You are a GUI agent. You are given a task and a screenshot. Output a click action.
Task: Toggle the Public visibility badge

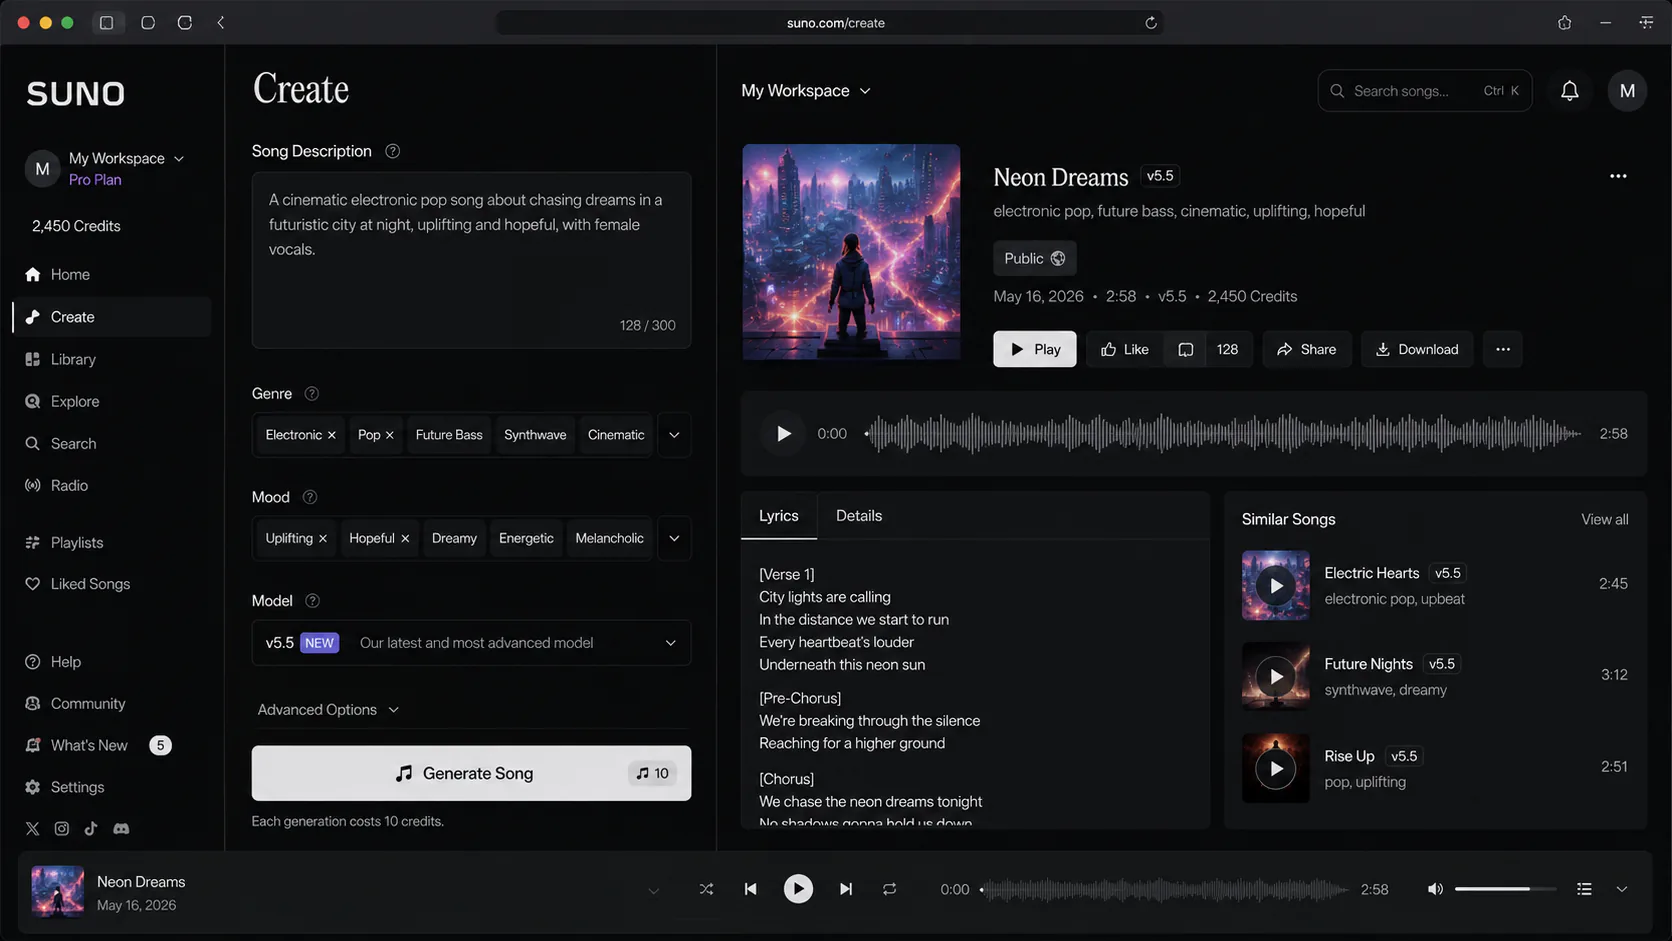[x=1034, y=258]
